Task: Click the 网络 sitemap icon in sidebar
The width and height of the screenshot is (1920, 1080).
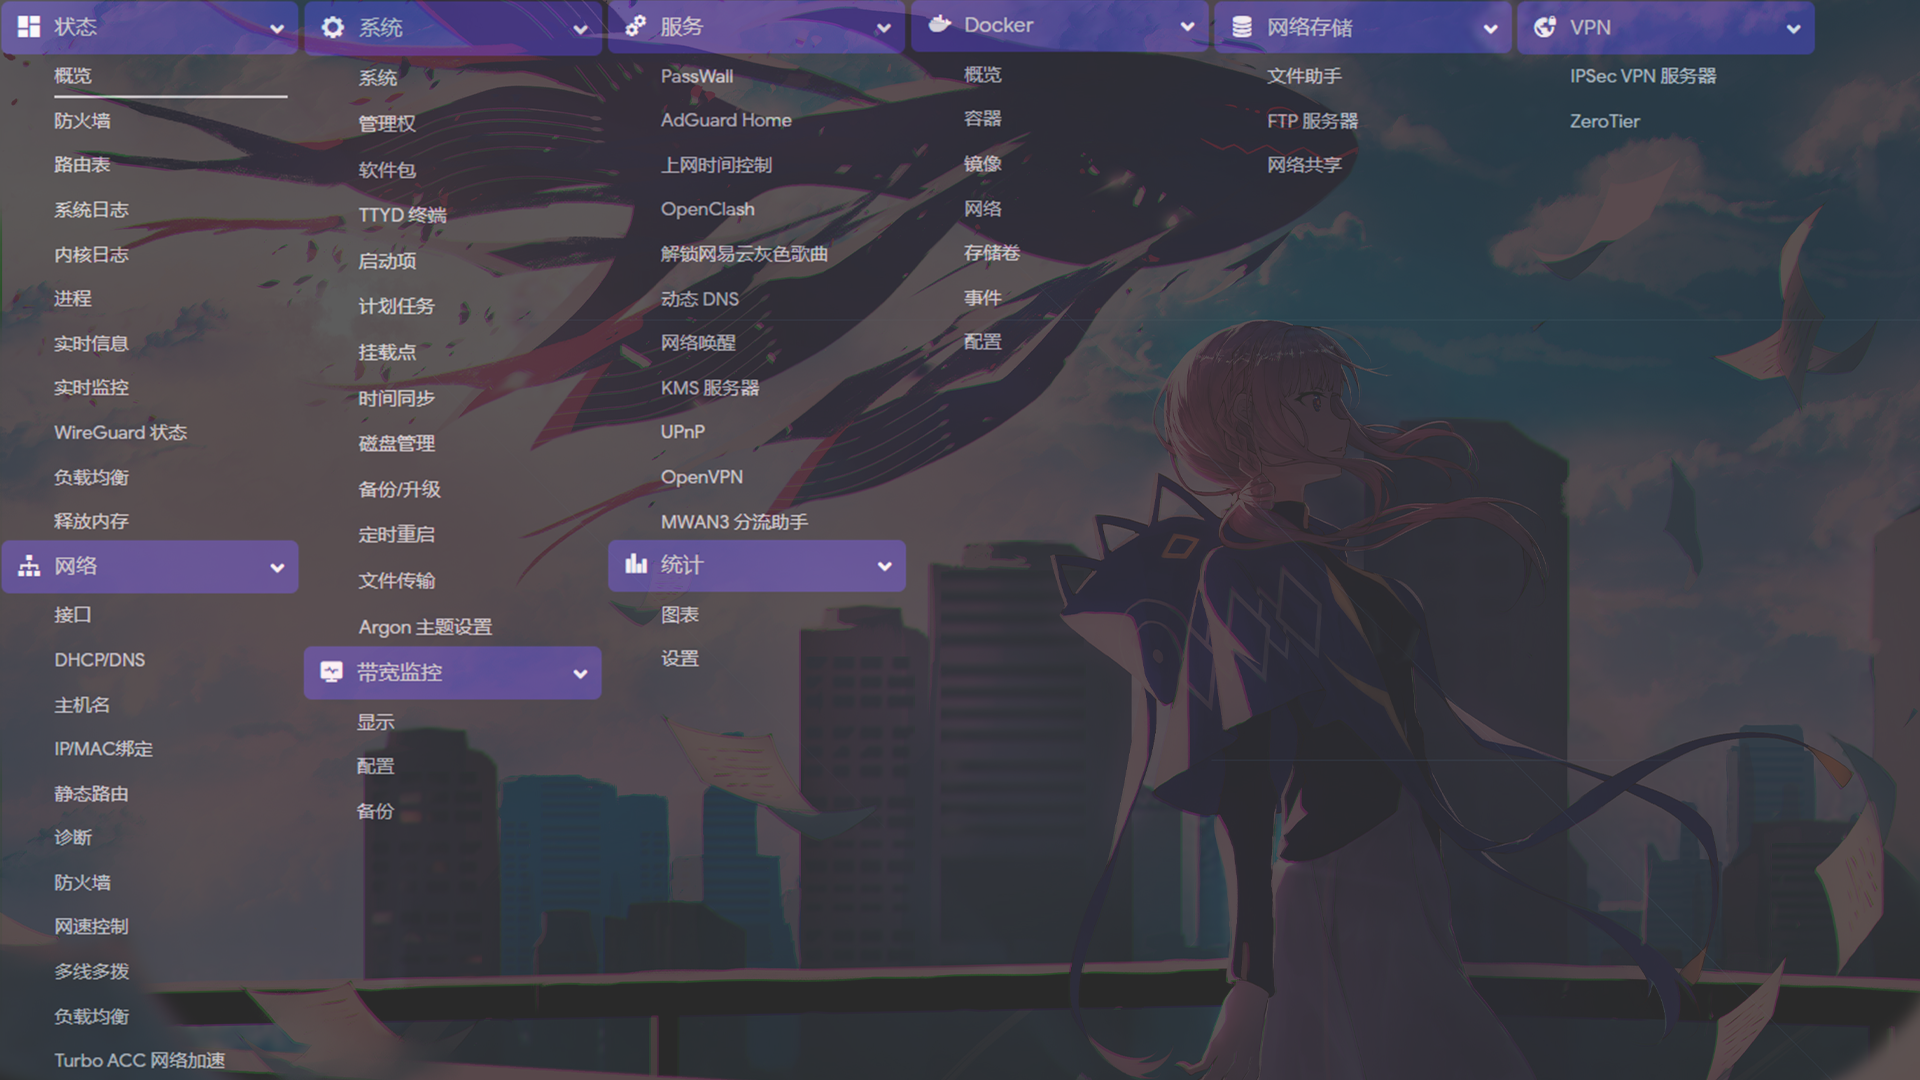Action: pyautogui.click(x=29, y=566)
